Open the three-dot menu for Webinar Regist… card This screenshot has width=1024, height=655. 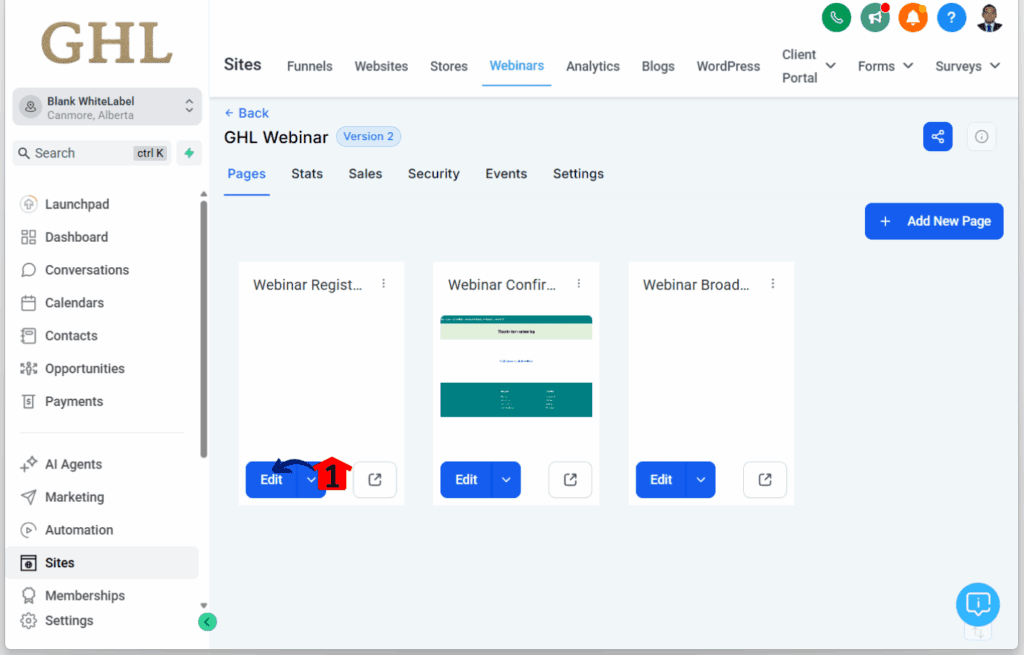[x=383, y=283]
